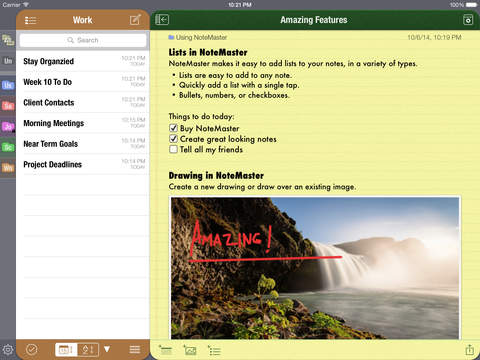
Task: Select the green Sc folder in sidebar
Action: (8, 147)
